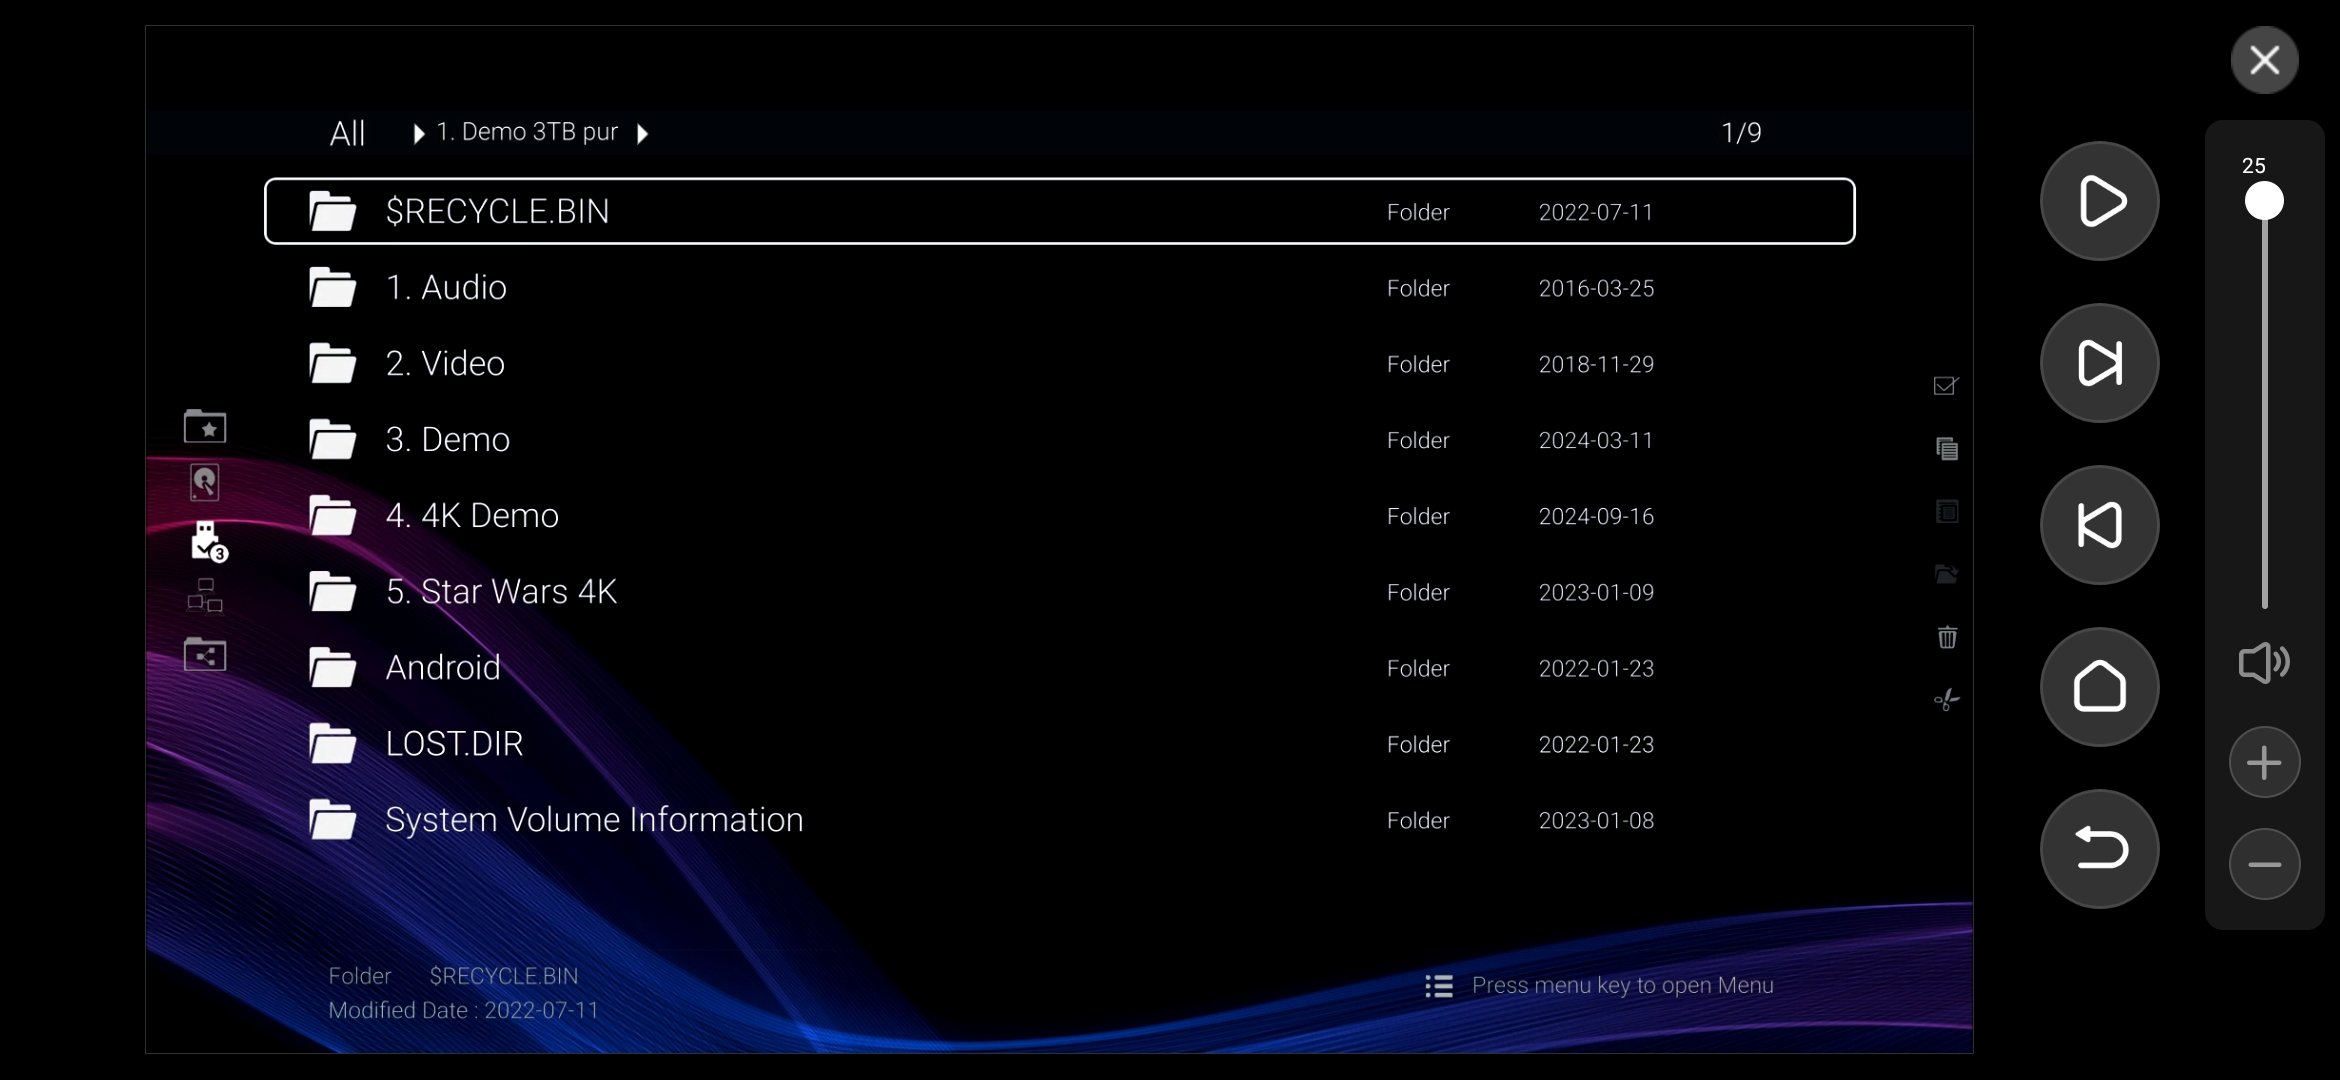Select the USB storage source icon
The image size is (2340, 1080).
coord(207,541)
